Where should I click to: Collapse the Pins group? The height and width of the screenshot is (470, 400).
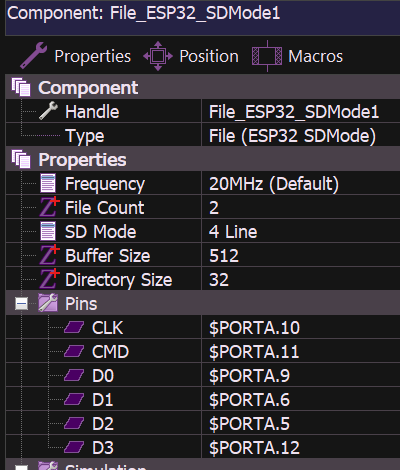click(22, 304)
